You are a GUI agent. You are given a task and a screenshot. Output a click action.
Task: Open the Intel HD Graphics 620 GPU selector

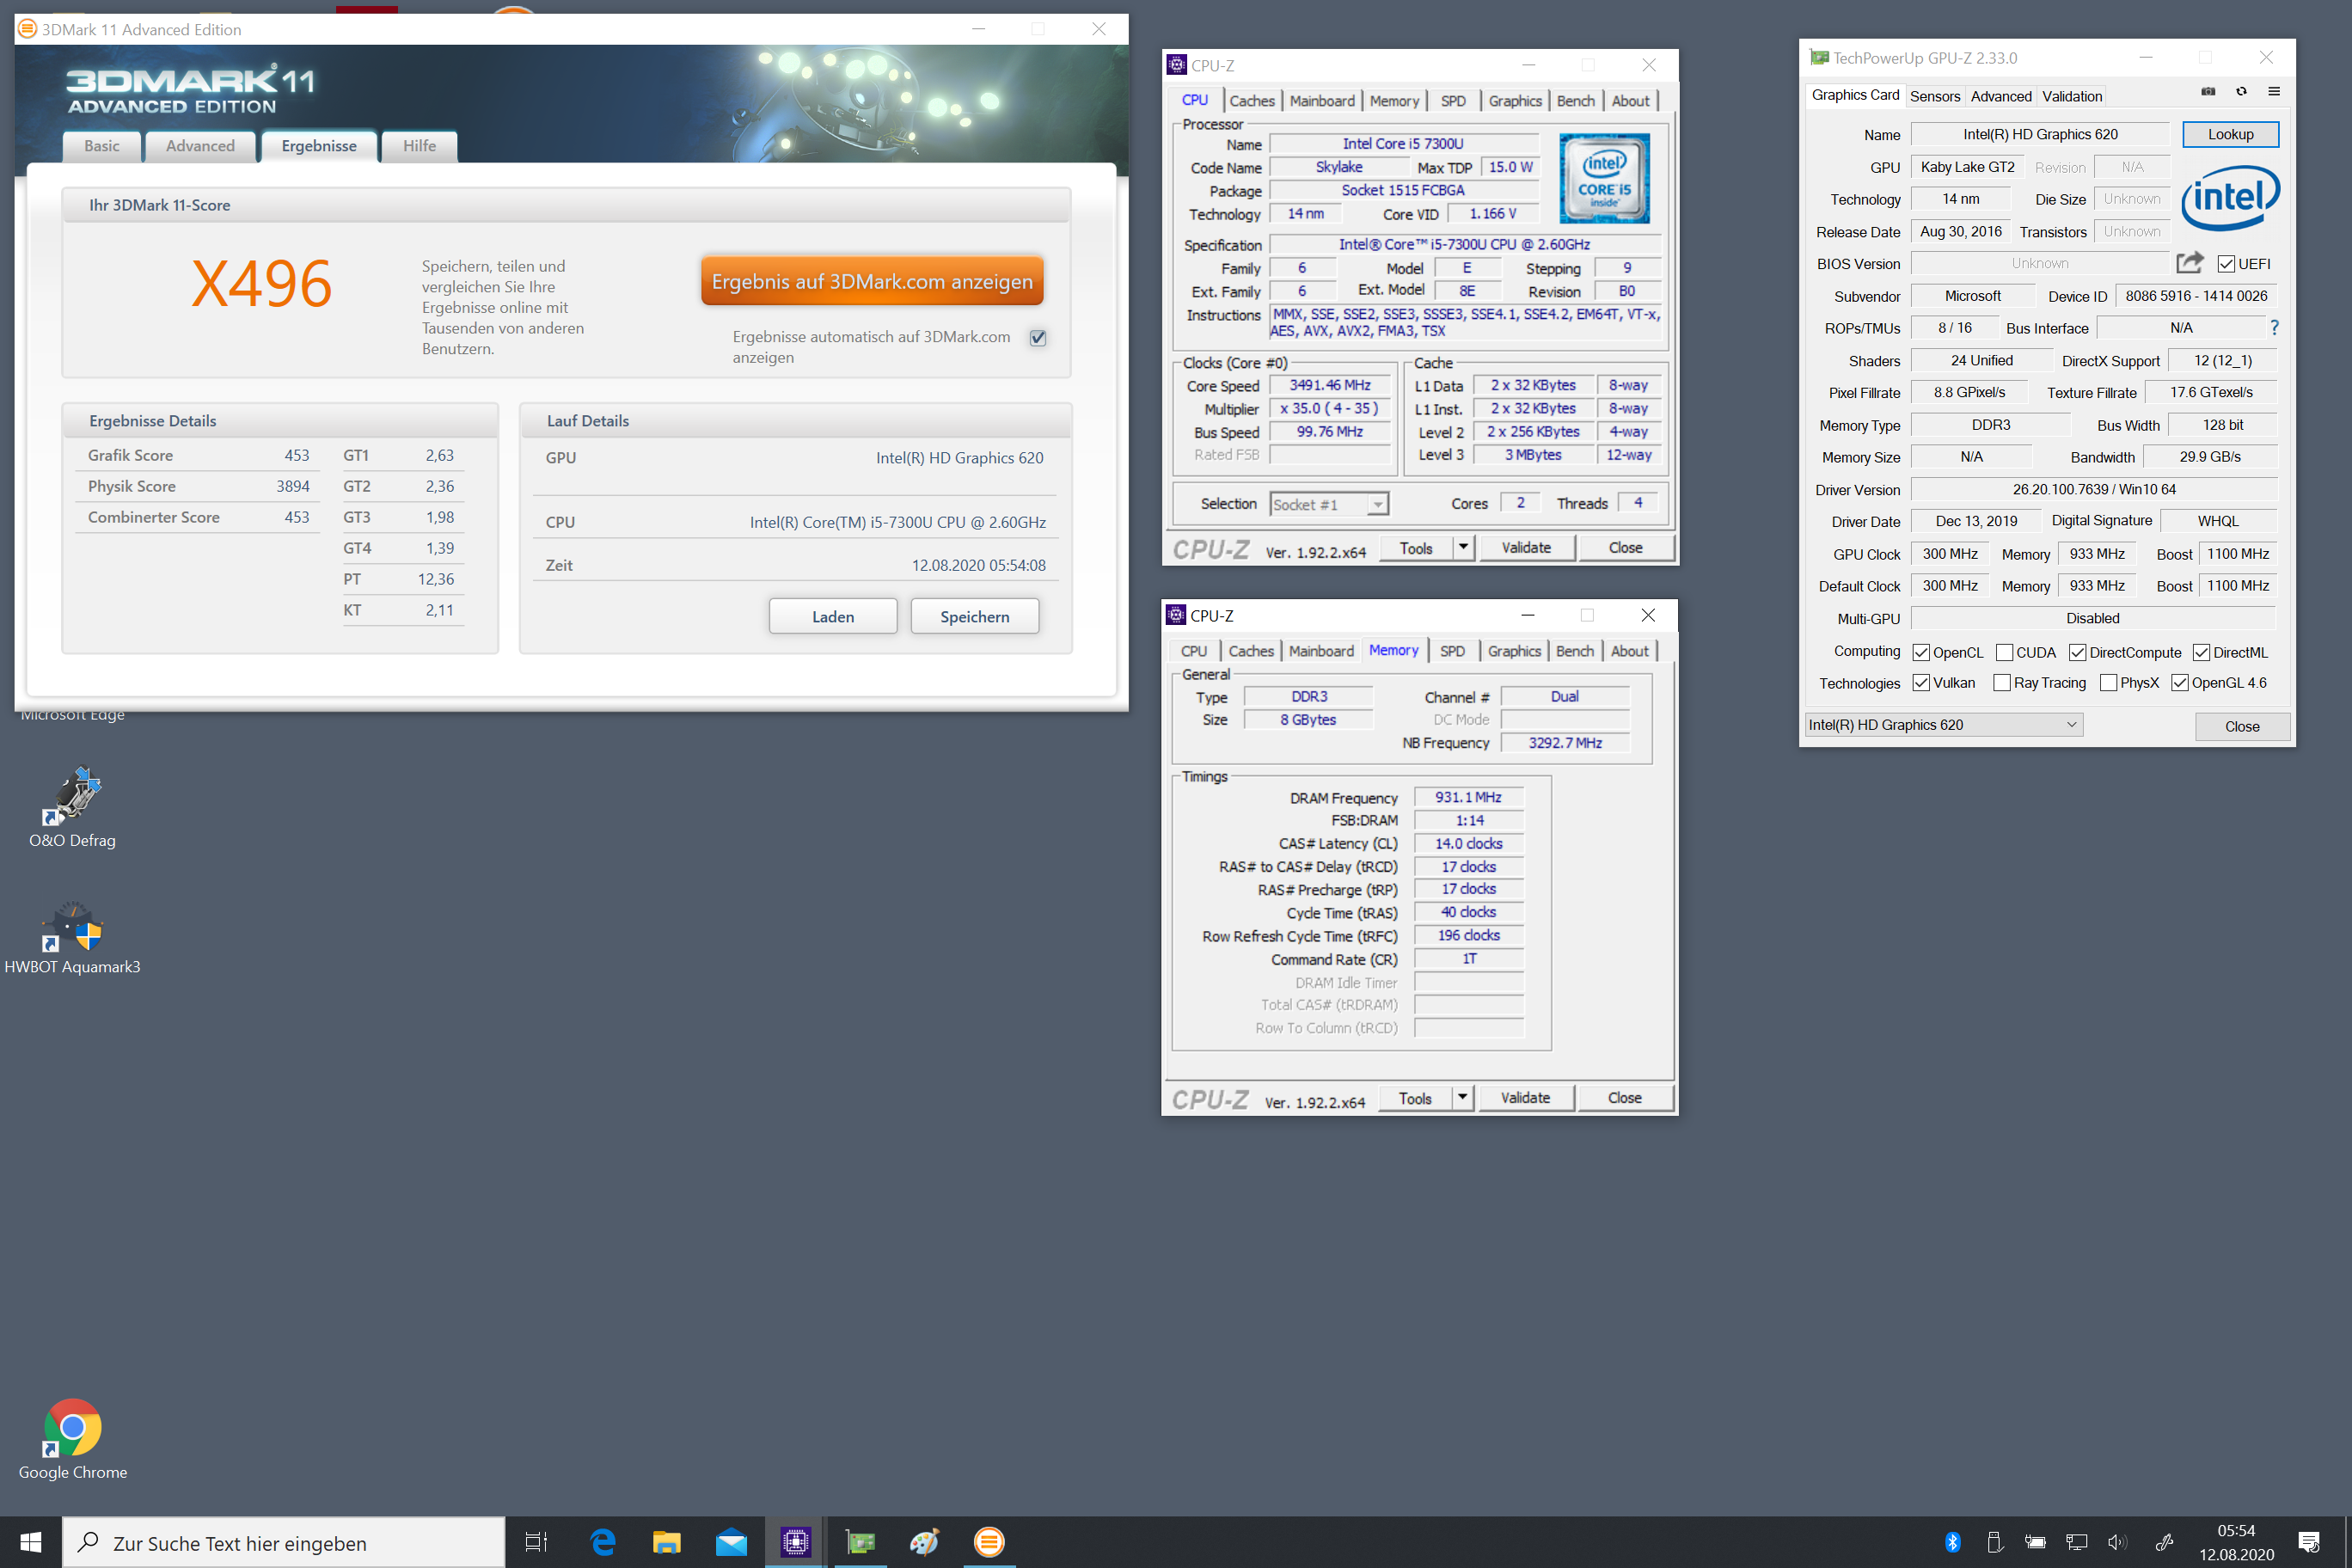1943,725
